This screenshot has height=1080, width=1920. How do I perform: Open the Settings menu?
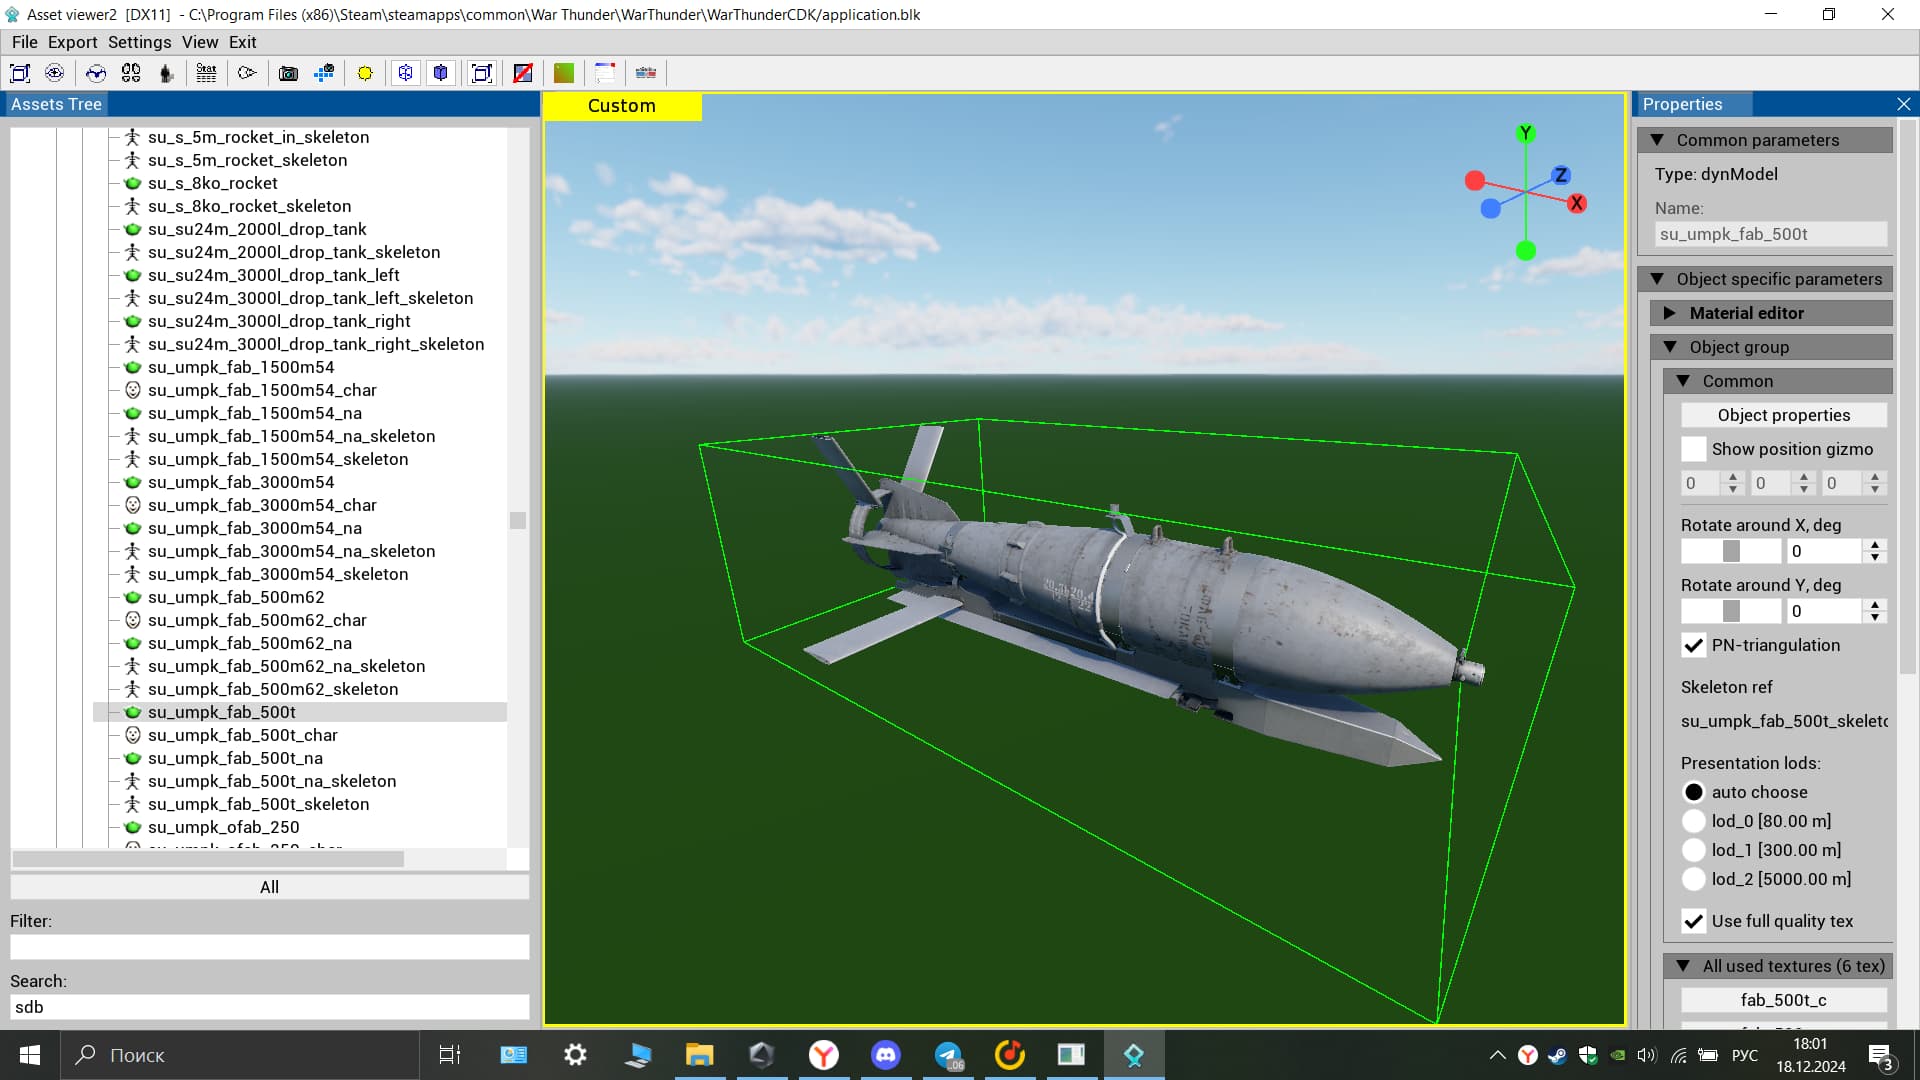point(140,42)
